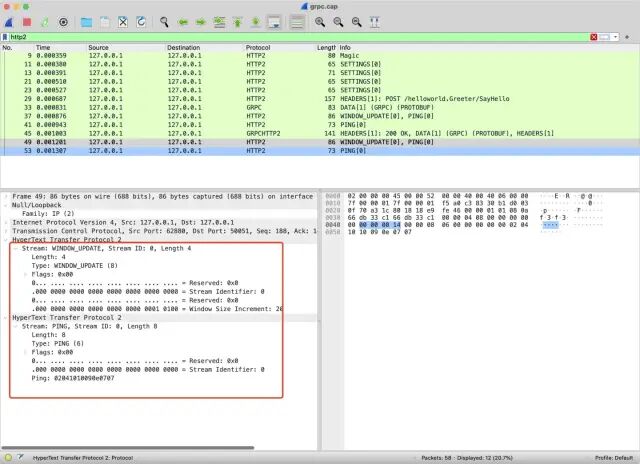Select packet 33 GRPC DATA row

point(320,107)
